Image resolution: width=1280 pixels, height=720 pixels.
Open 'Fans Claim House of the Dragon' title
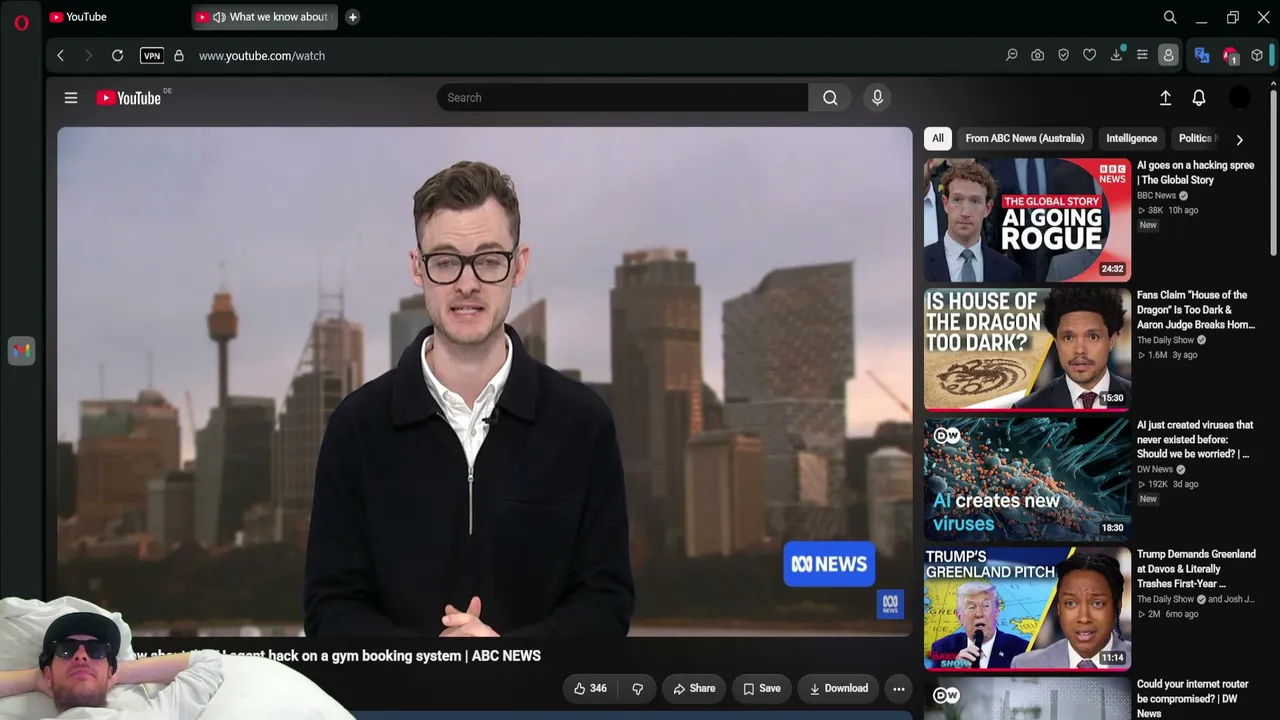click(x=1195, y=310)
